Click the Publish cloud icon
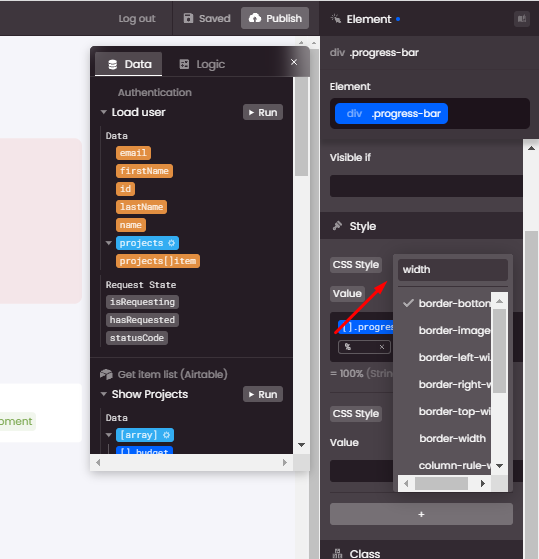This screenshot has height=559, width=539. pyautogui.click(x=255, y=18)
